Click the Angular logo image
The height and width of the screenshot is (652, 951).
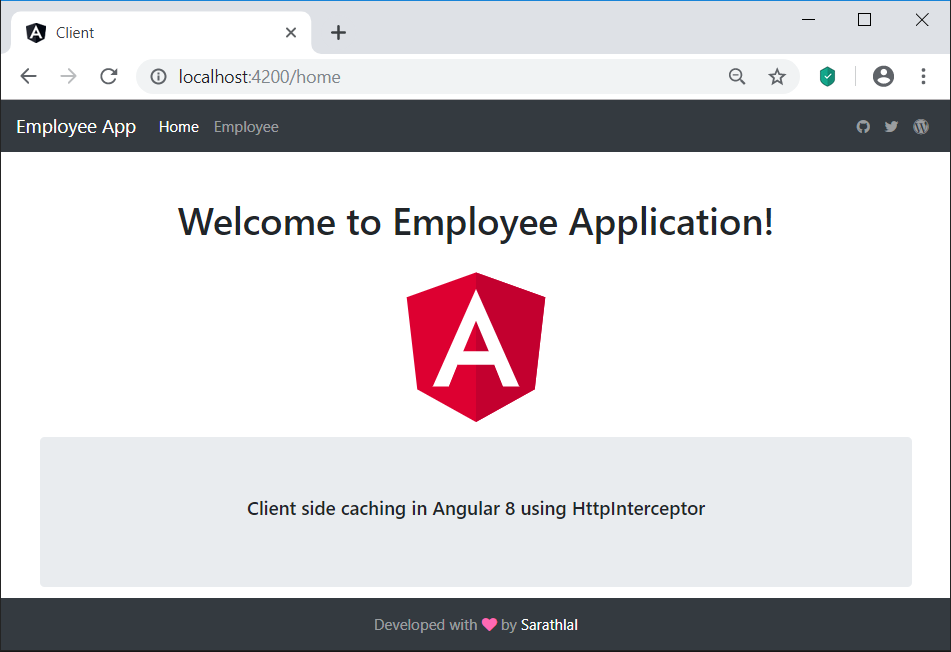(x=476, y=346)
